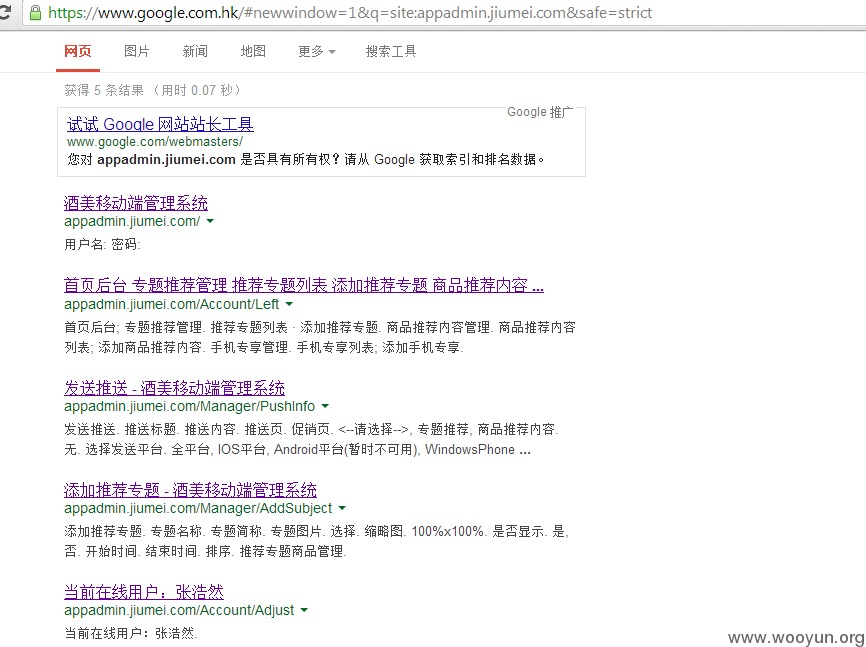Click the www.google.com/webmasters/ URL text
The height and width of the screenshot is (647, 866).
click(155, 141)
